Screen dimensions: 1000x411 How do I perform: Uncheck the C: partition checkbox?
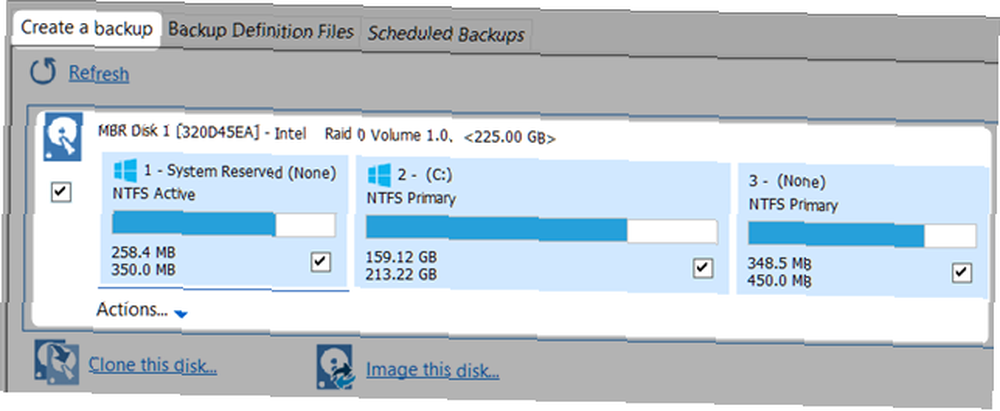tap(703, 268)
